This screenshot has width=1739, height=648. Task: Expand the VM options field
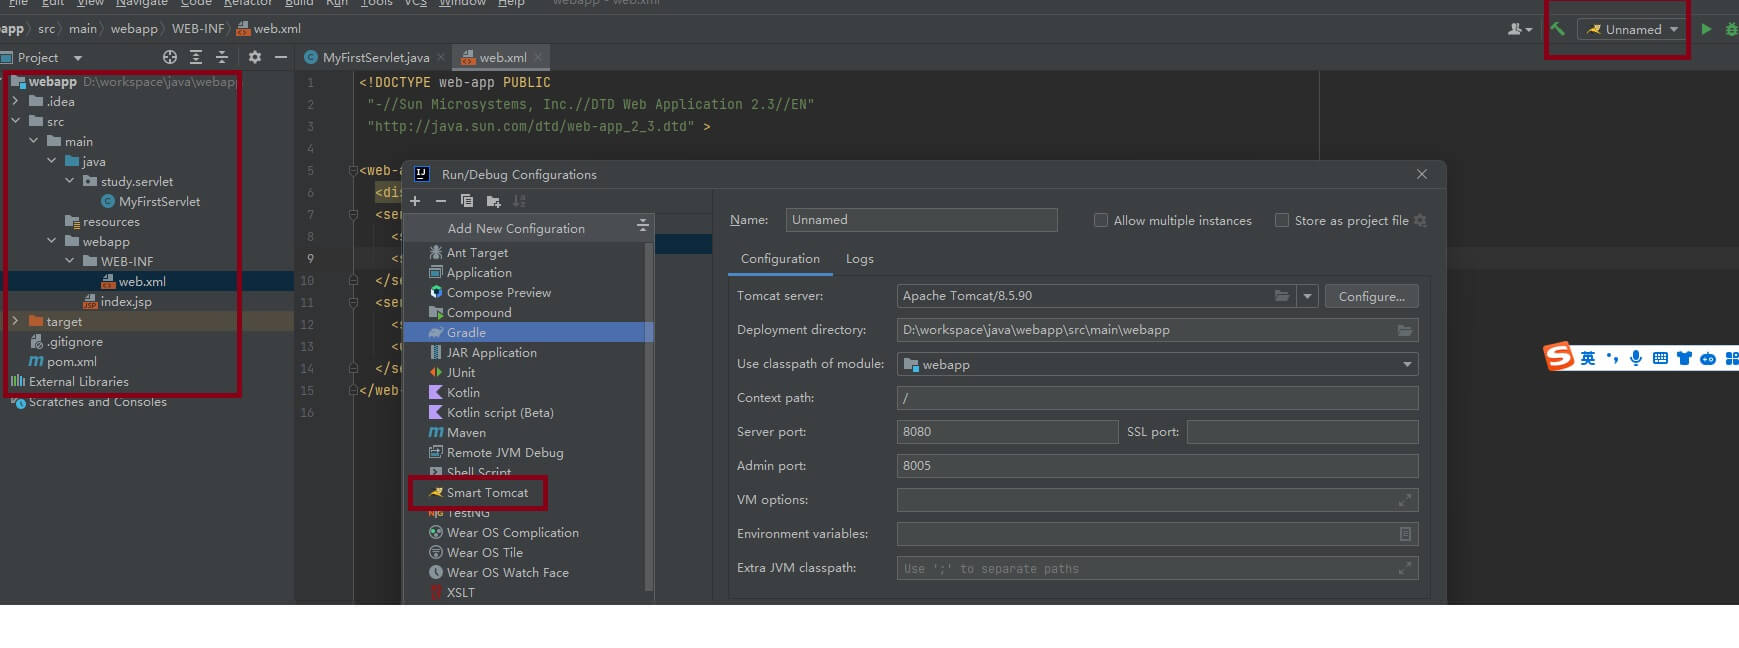point(1405,500)
